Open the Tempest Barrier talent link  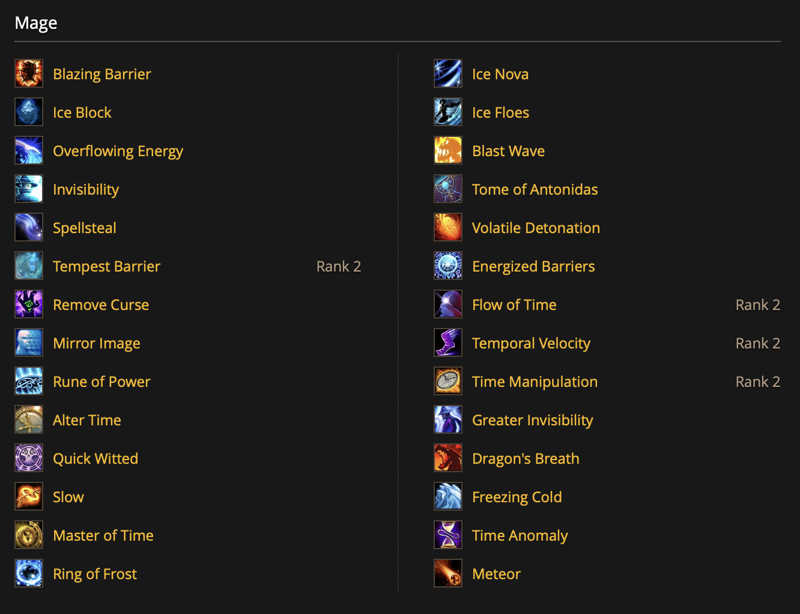[x=107, y=266]
